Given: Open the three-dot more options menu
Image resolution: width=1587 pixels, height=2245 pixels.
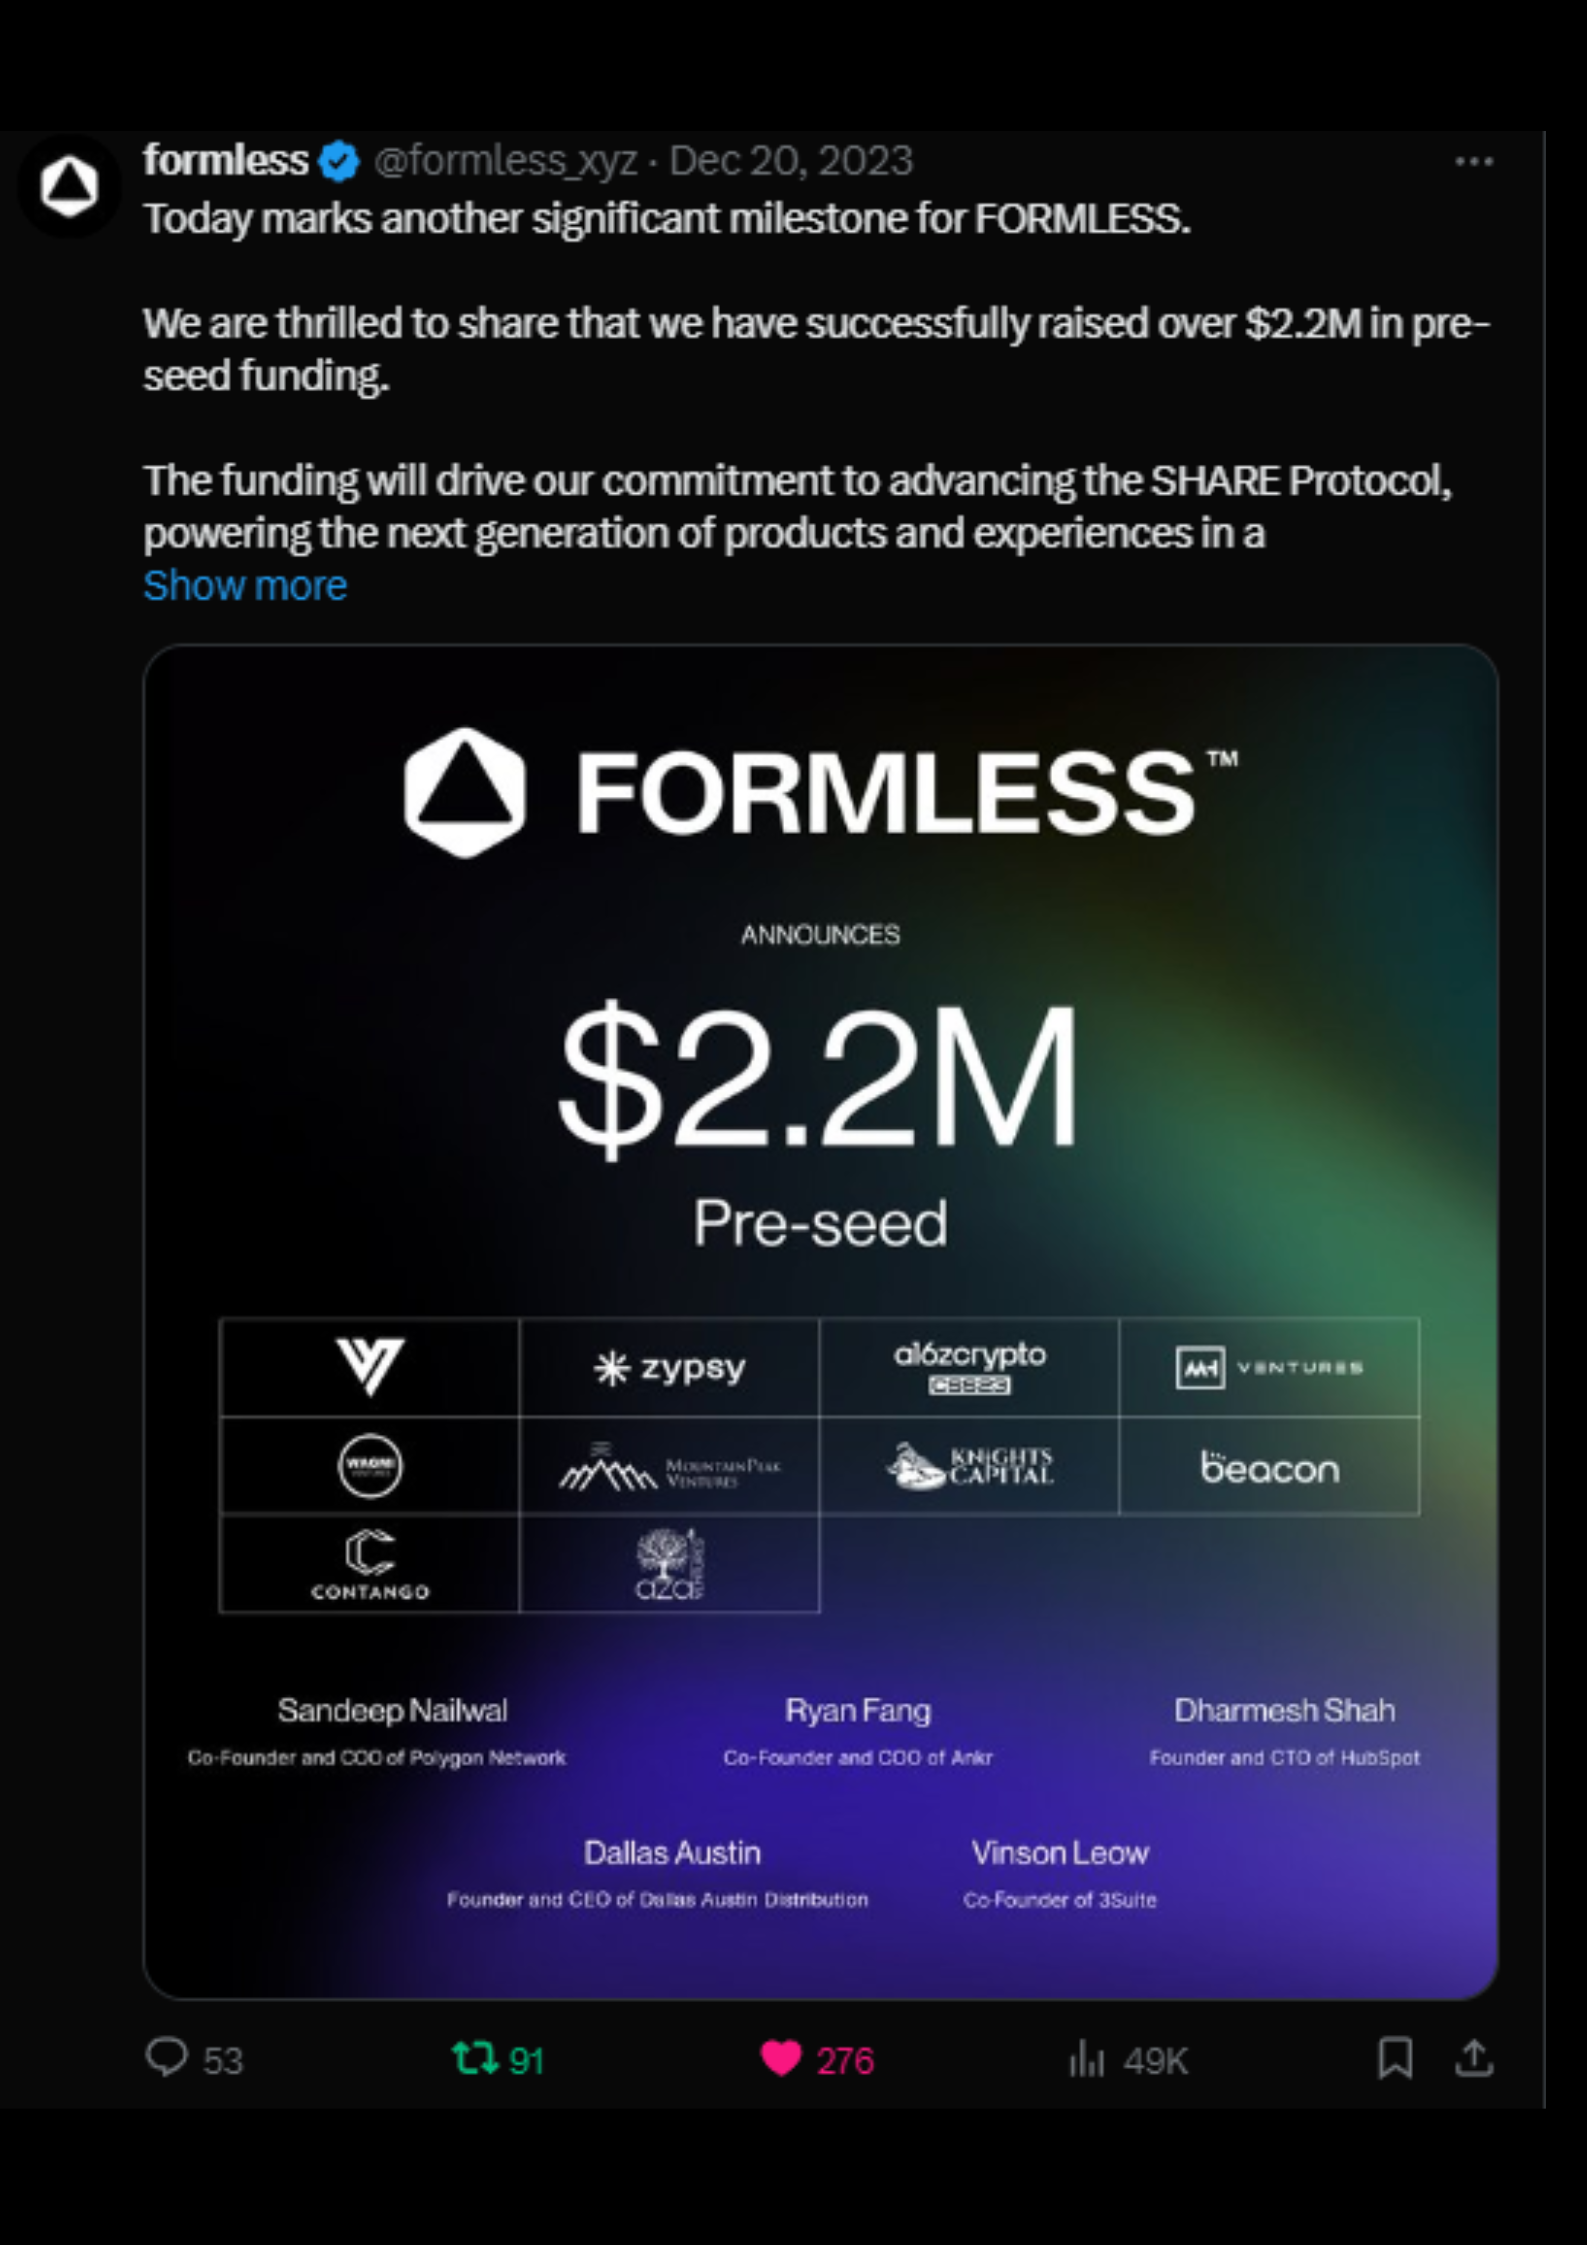Looking at the screenshot, I should [1473, 161].
